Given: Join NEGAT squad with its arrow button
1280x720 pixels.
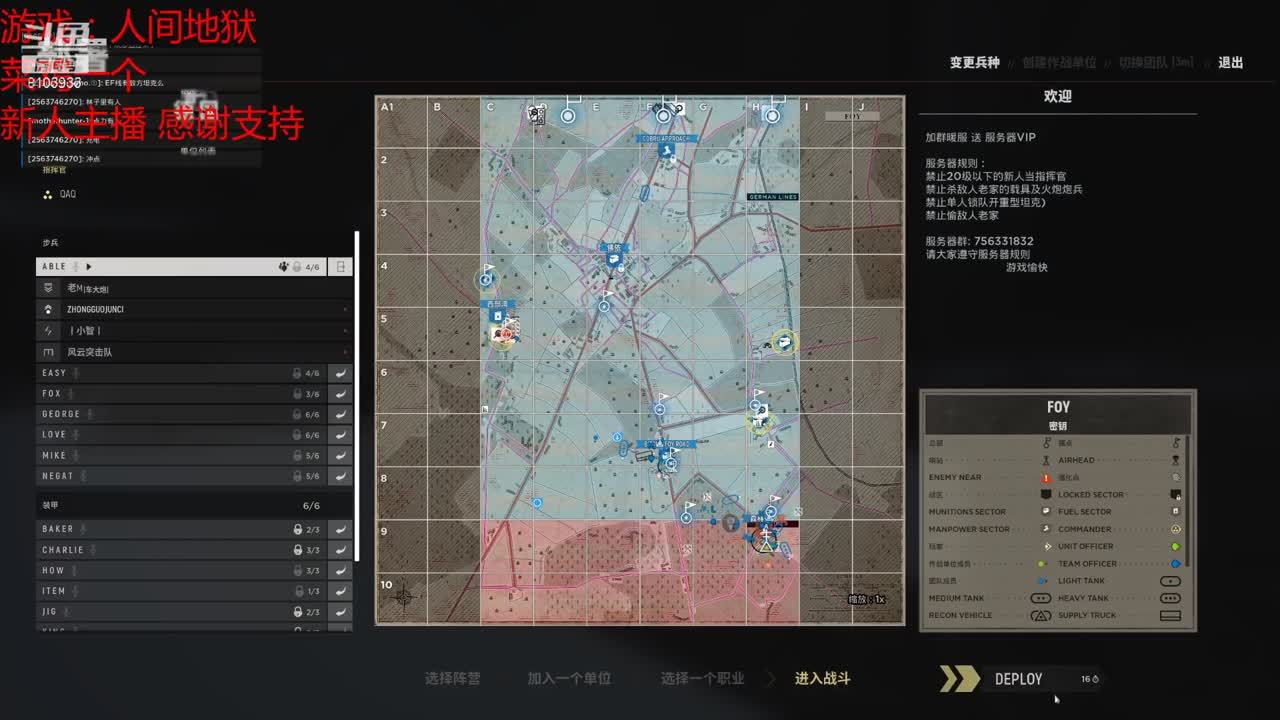Looking at the screenshot, I should tap(341, 476).
